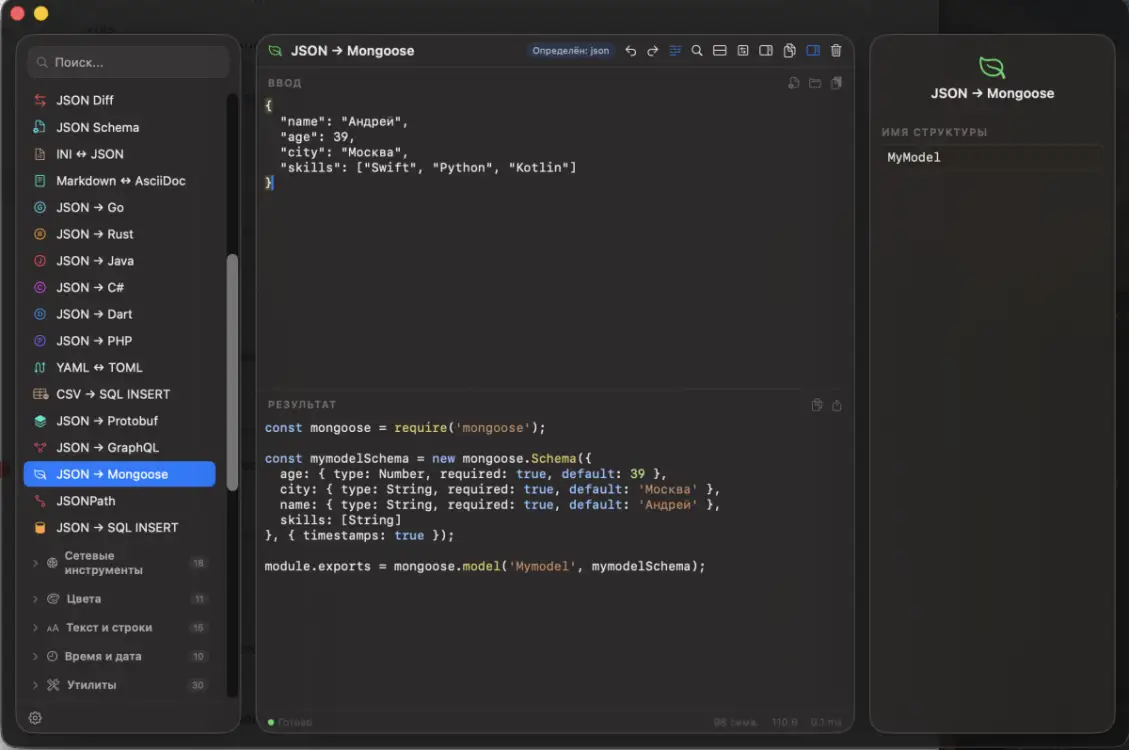Screen dimensions: 1129x750
Task: Switch to the stacked split layout icon
Action: (x=719, y=50)
